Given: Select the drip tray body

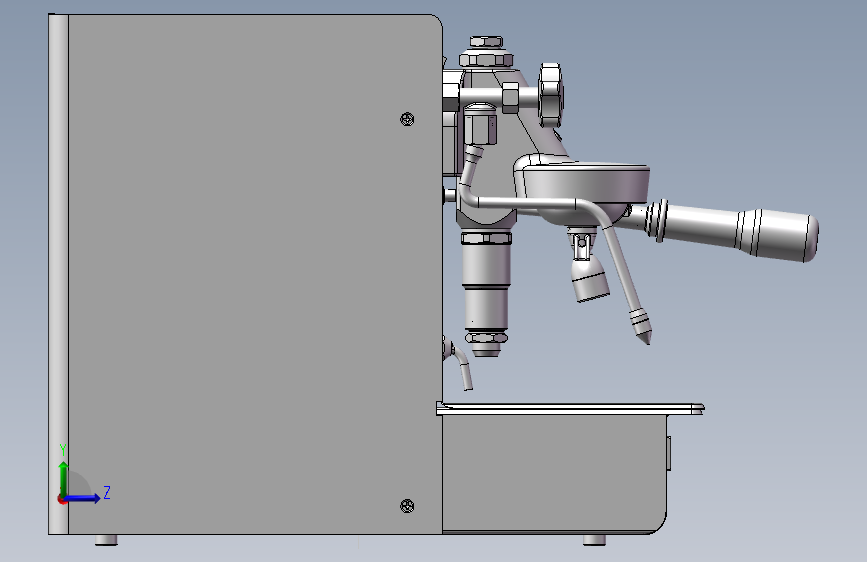Looking at the screenshot, I should [x=555, y=474].
